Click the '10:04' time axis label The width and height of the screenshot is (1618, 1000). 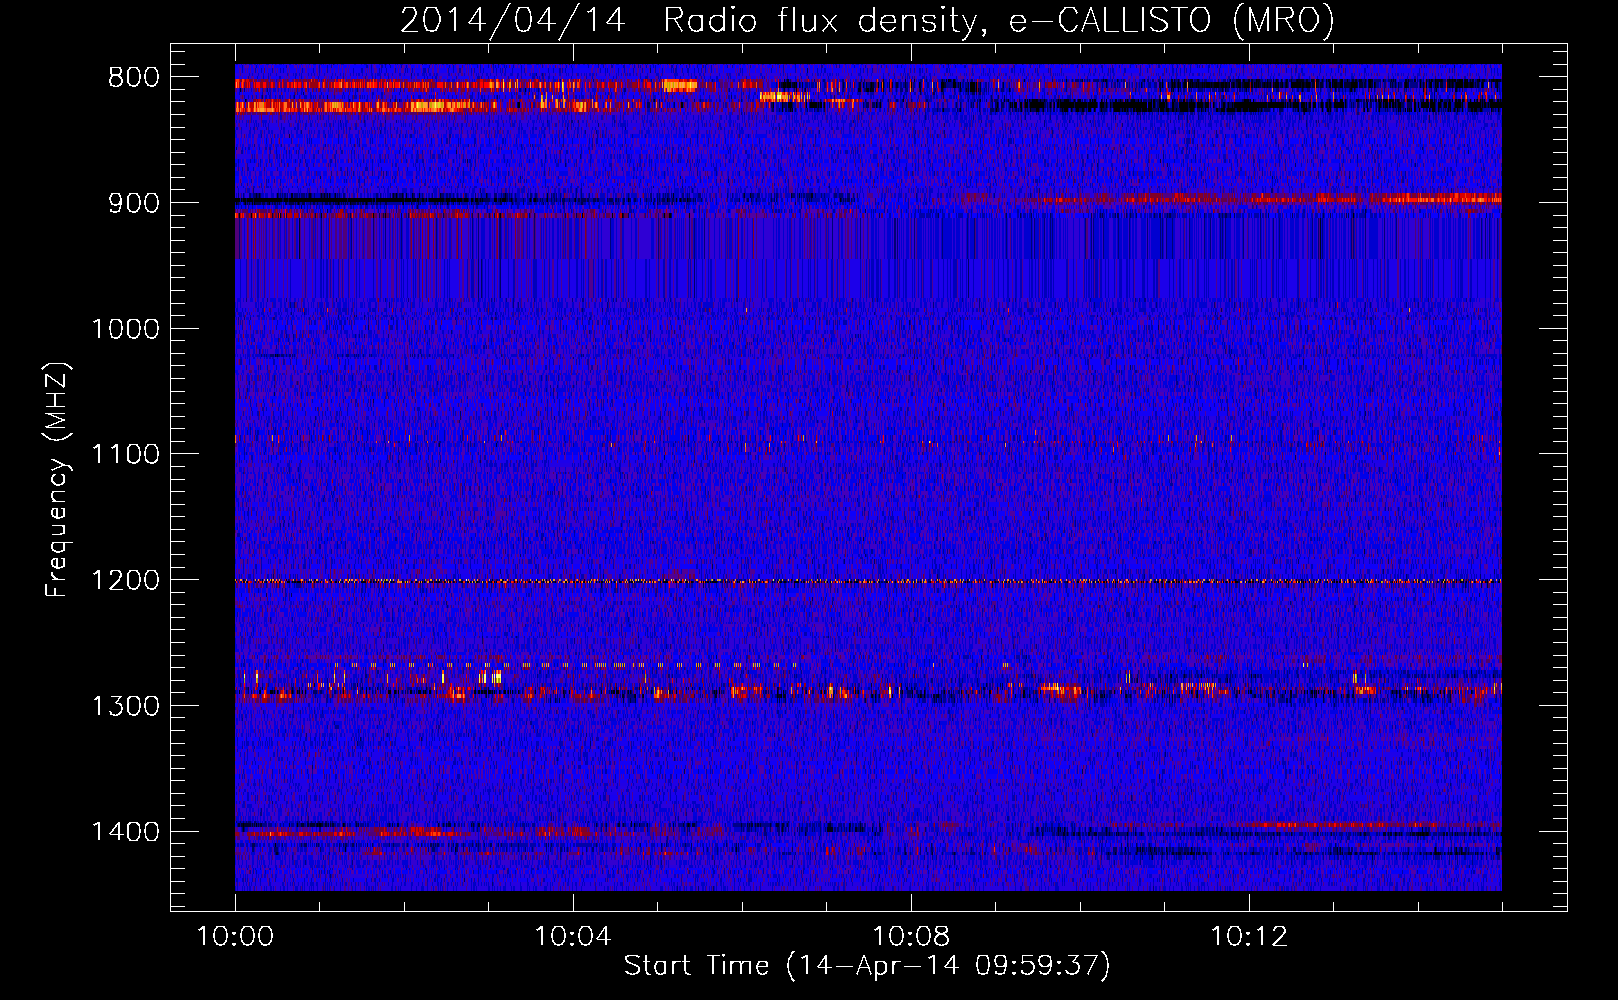pos(573,937)
